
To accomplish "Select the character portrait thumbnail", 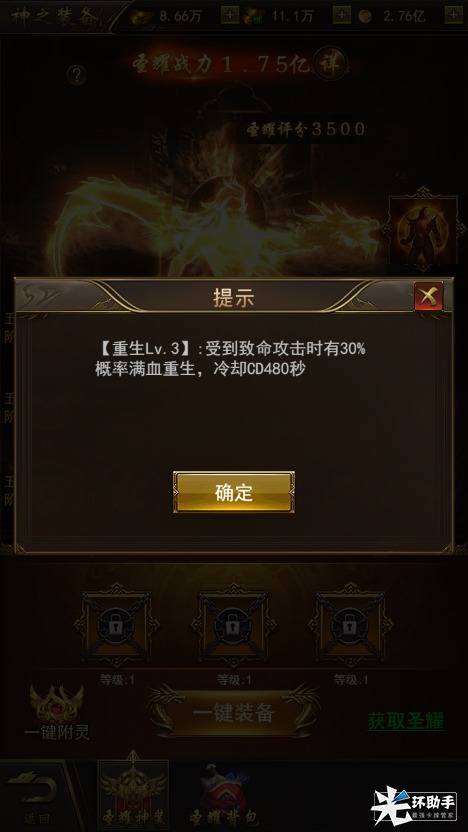I will 423,229.
